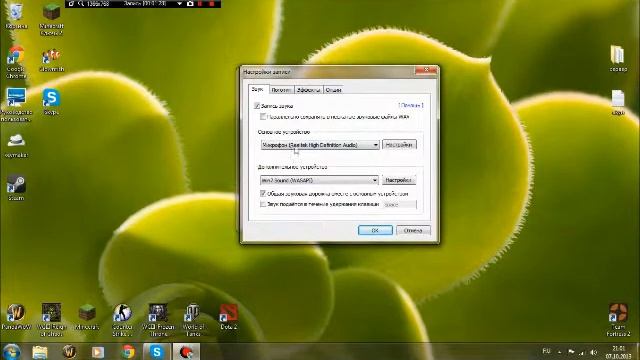The height and width of the screenshot is (360, 640).
Task: Open the Recycle Bin desktop icon
Action: (x=16, y=16)
